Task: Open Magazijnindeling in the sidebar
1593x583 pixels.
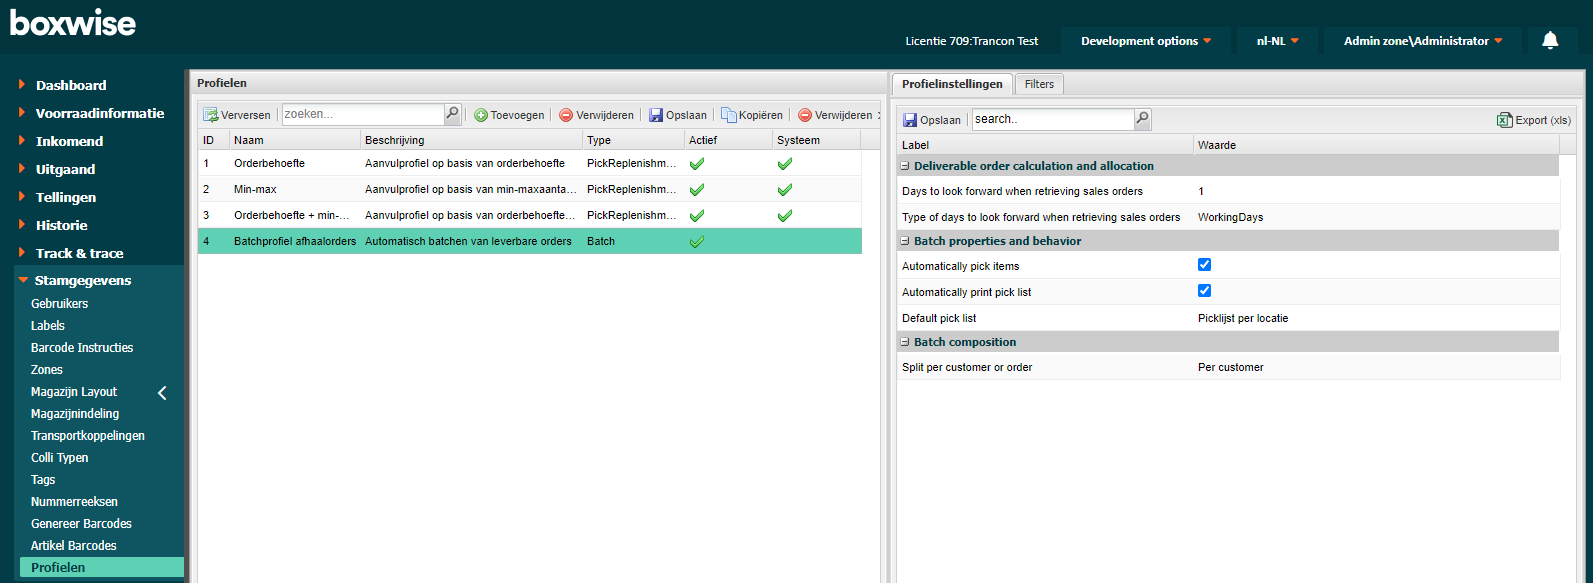Action: point(75,413)
